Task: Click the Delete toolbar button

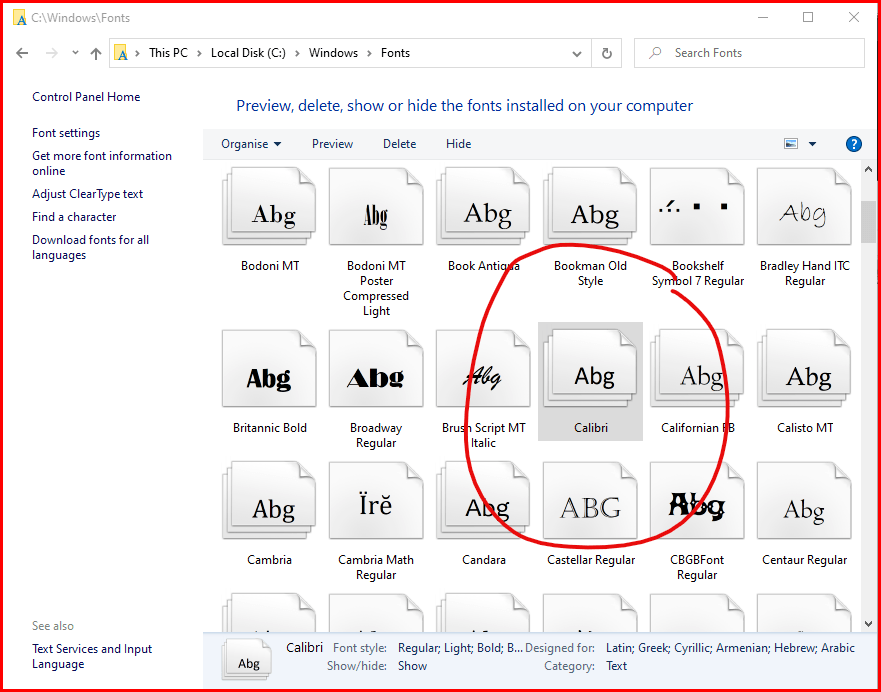Action: click(399, 144)
